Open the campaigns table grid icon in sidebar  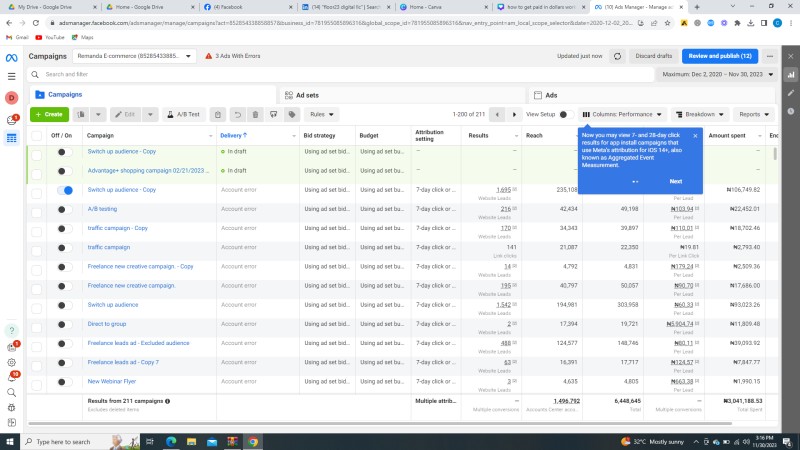click(x=11, y=138)
